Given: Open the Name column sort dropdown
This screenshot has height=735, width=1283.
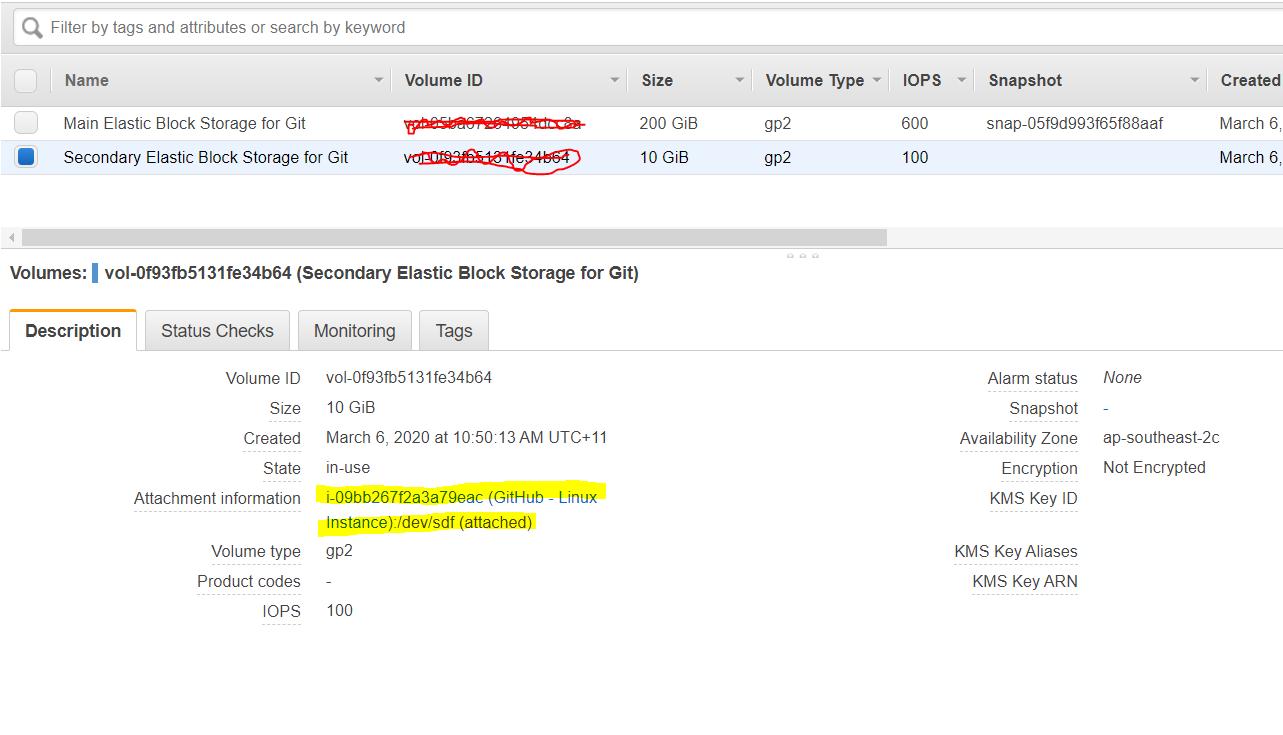Looking at the screenshot, I should (x=378, y=79).
